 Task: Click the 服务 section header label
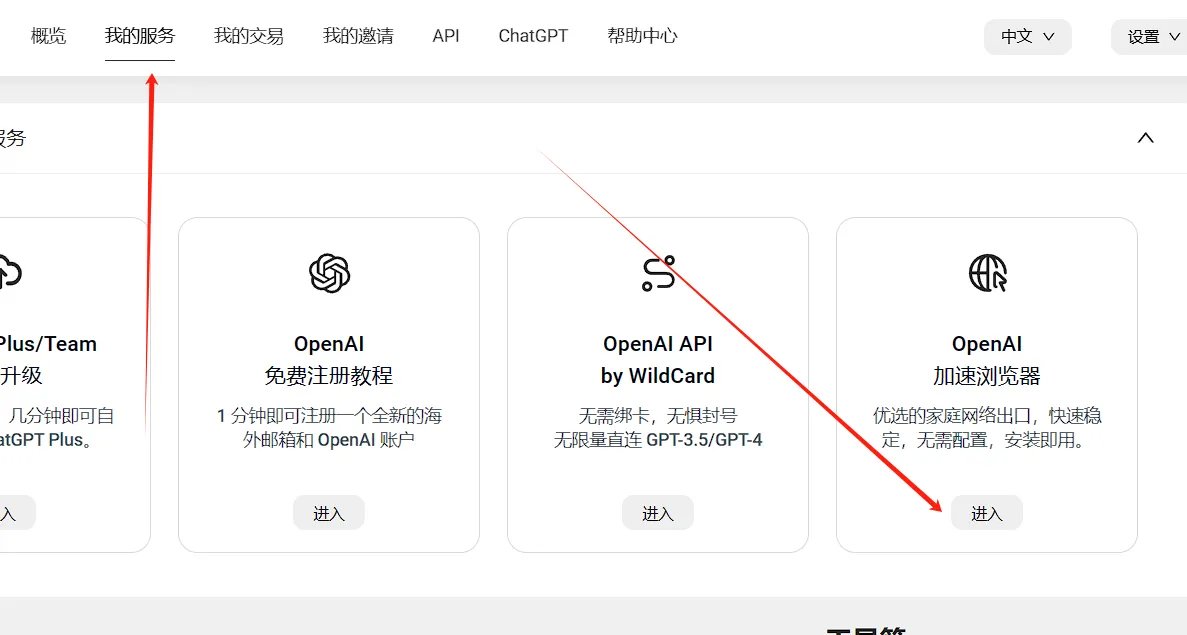pyautogui.click(x=13, y=138)
